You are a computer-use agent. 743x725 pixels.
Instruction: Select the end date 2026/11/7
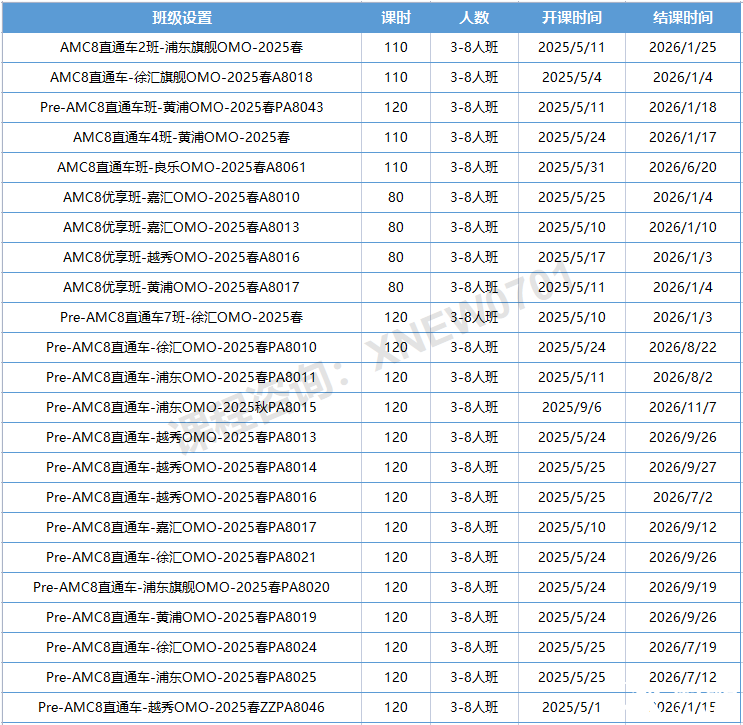(x=682, y=407)
